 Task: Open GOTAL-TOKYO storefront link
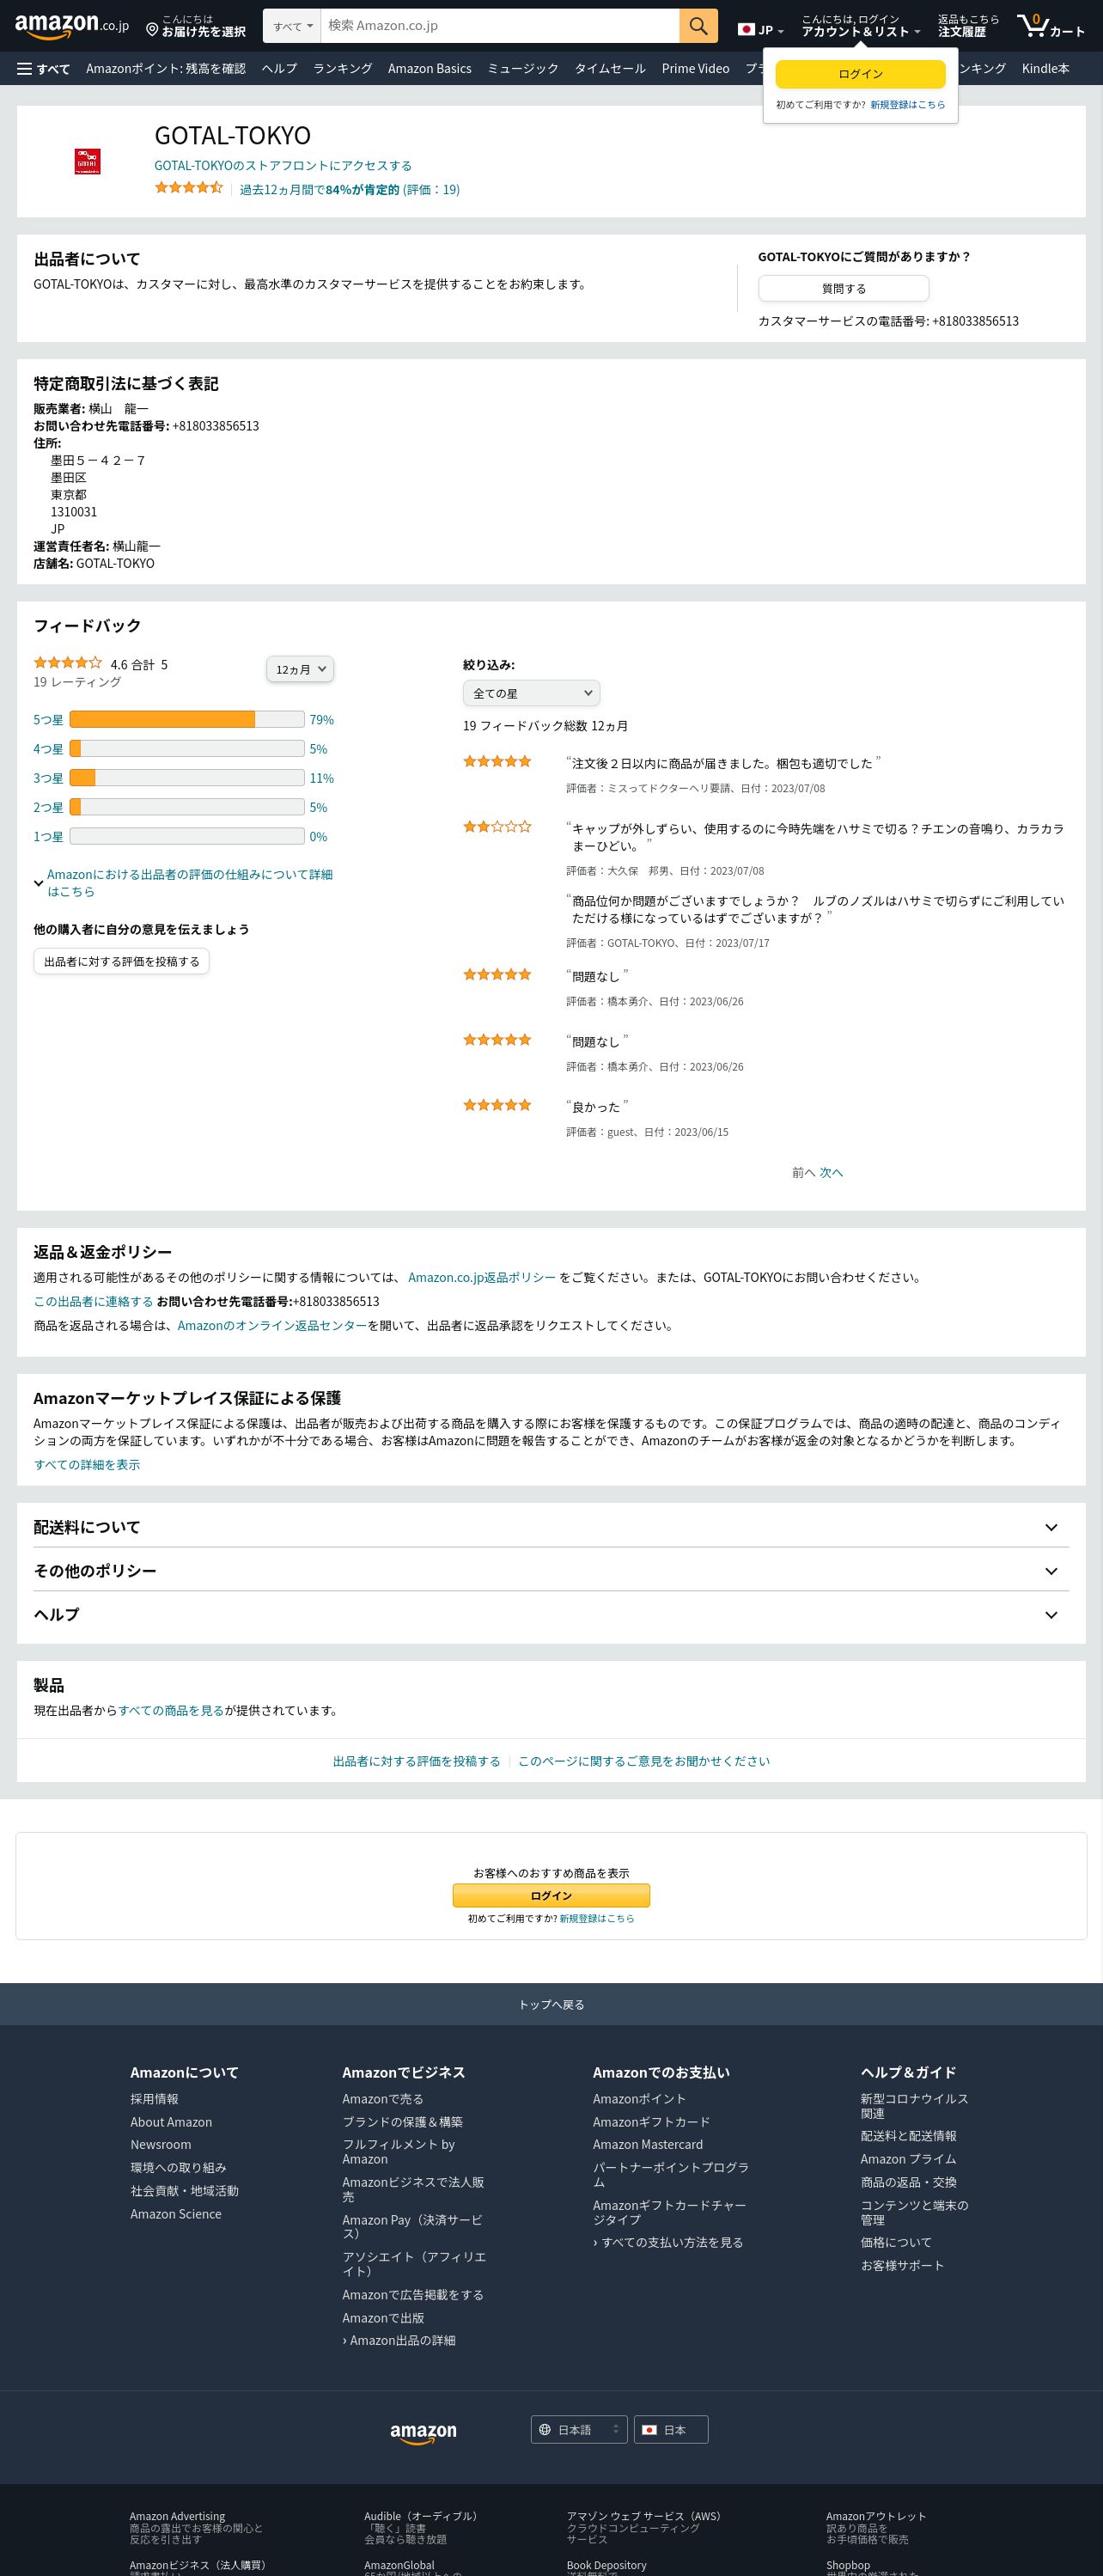pyautogui.click(x=283, y=165)
